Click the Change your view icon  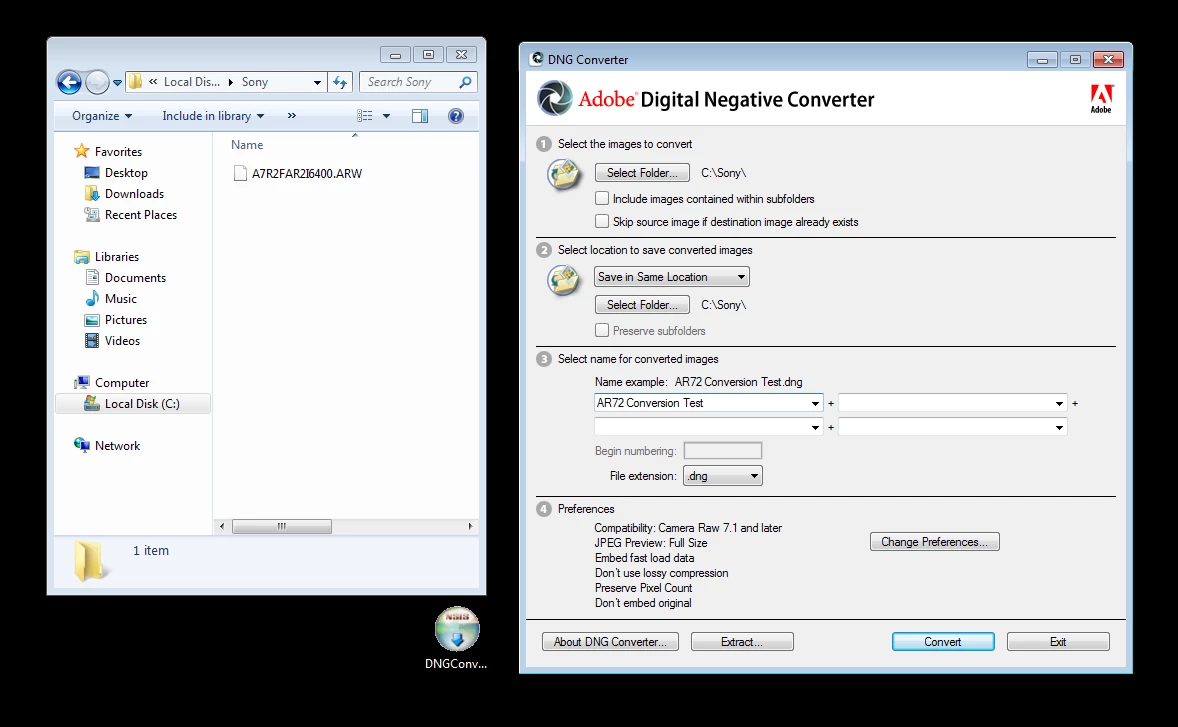tap(364, 116)
